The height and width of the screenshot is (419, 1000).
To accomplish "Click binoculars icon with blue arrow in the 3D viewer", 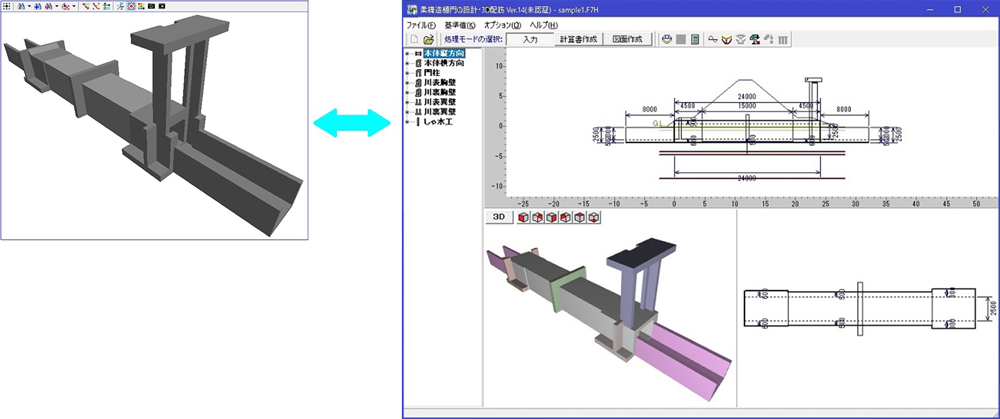I will tap(38, 6).
